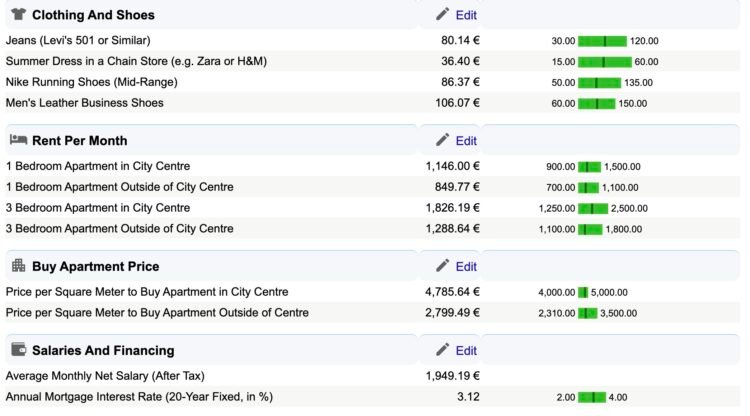Open the Edit link for Salaries And Financing
The height and width of the screenshot is (416, 750).
pyautogui.click(x=466, y=351)
